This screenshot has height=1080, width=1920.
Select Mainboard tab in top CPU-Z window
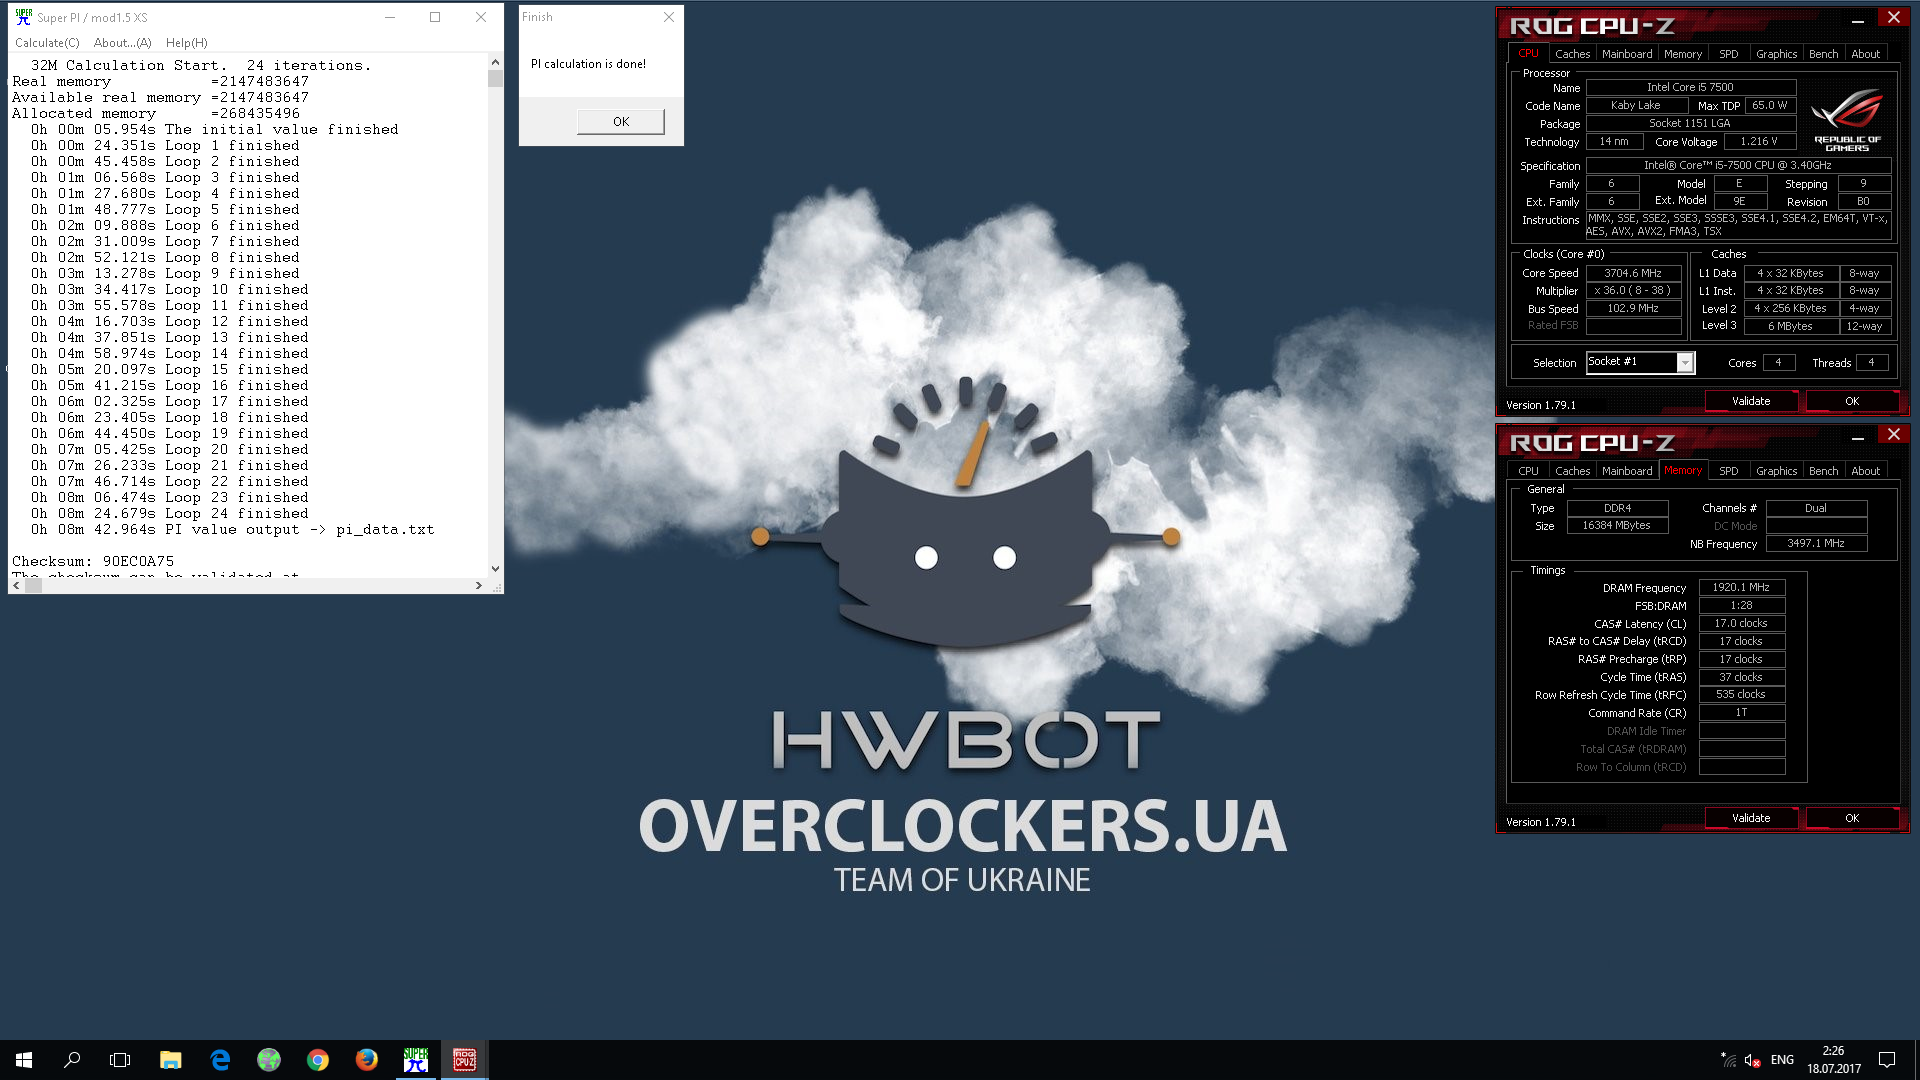pyautogui.click(x=1627, y=54)
